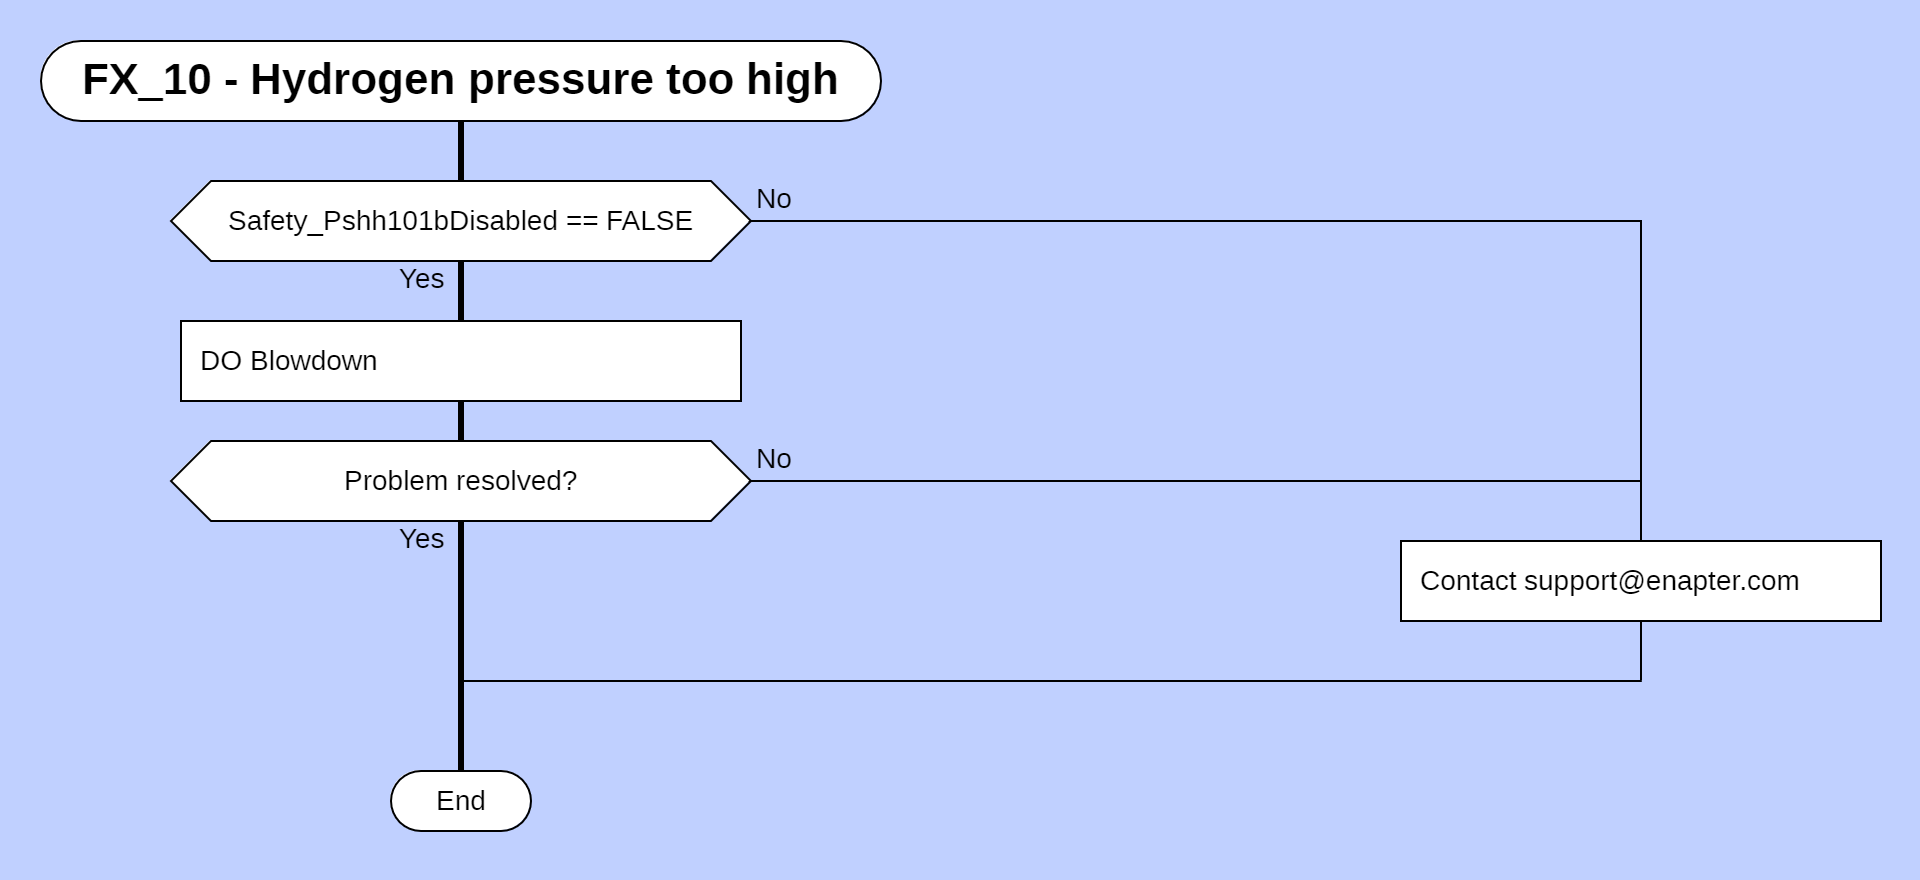Viewport: 1920px width, 880px height.
Task: Click the No label beside Problem resolved?
Action: [773, 459]
